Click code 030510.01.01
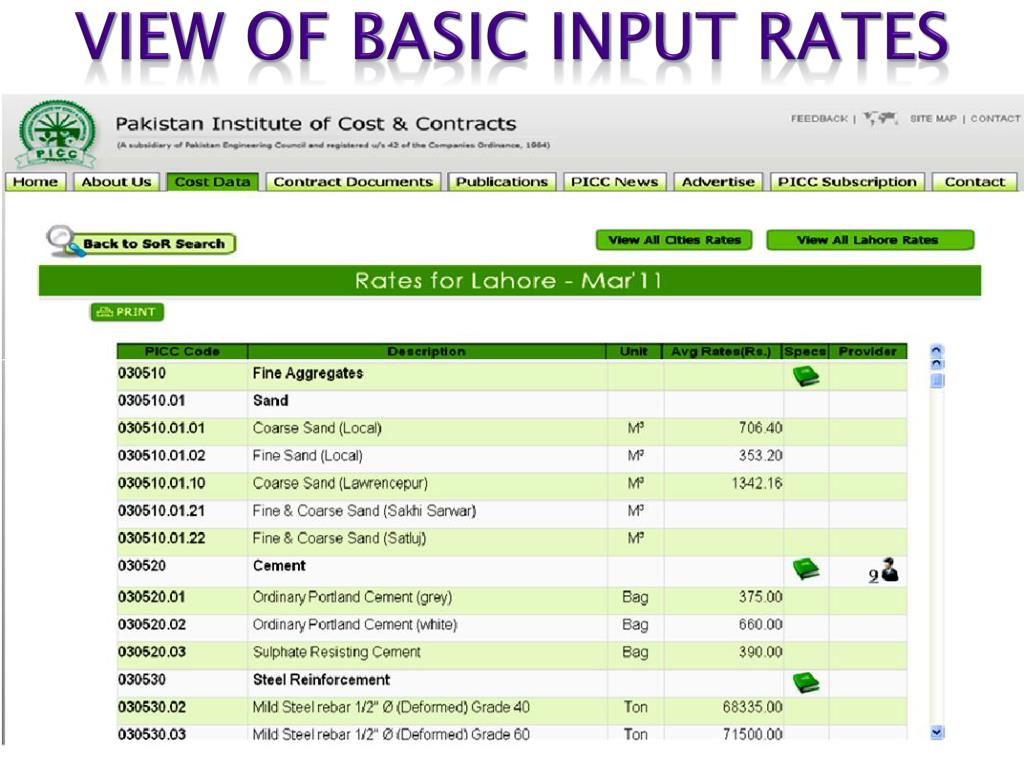The image size is (1024, 768). point(161,428)
